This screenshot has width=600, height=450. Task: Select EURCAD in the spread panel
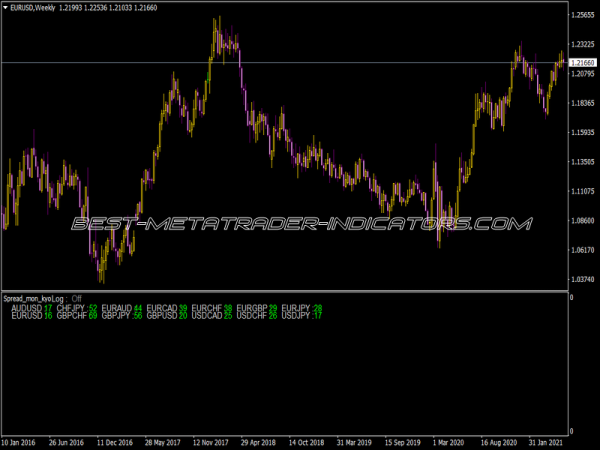[162, 308]
